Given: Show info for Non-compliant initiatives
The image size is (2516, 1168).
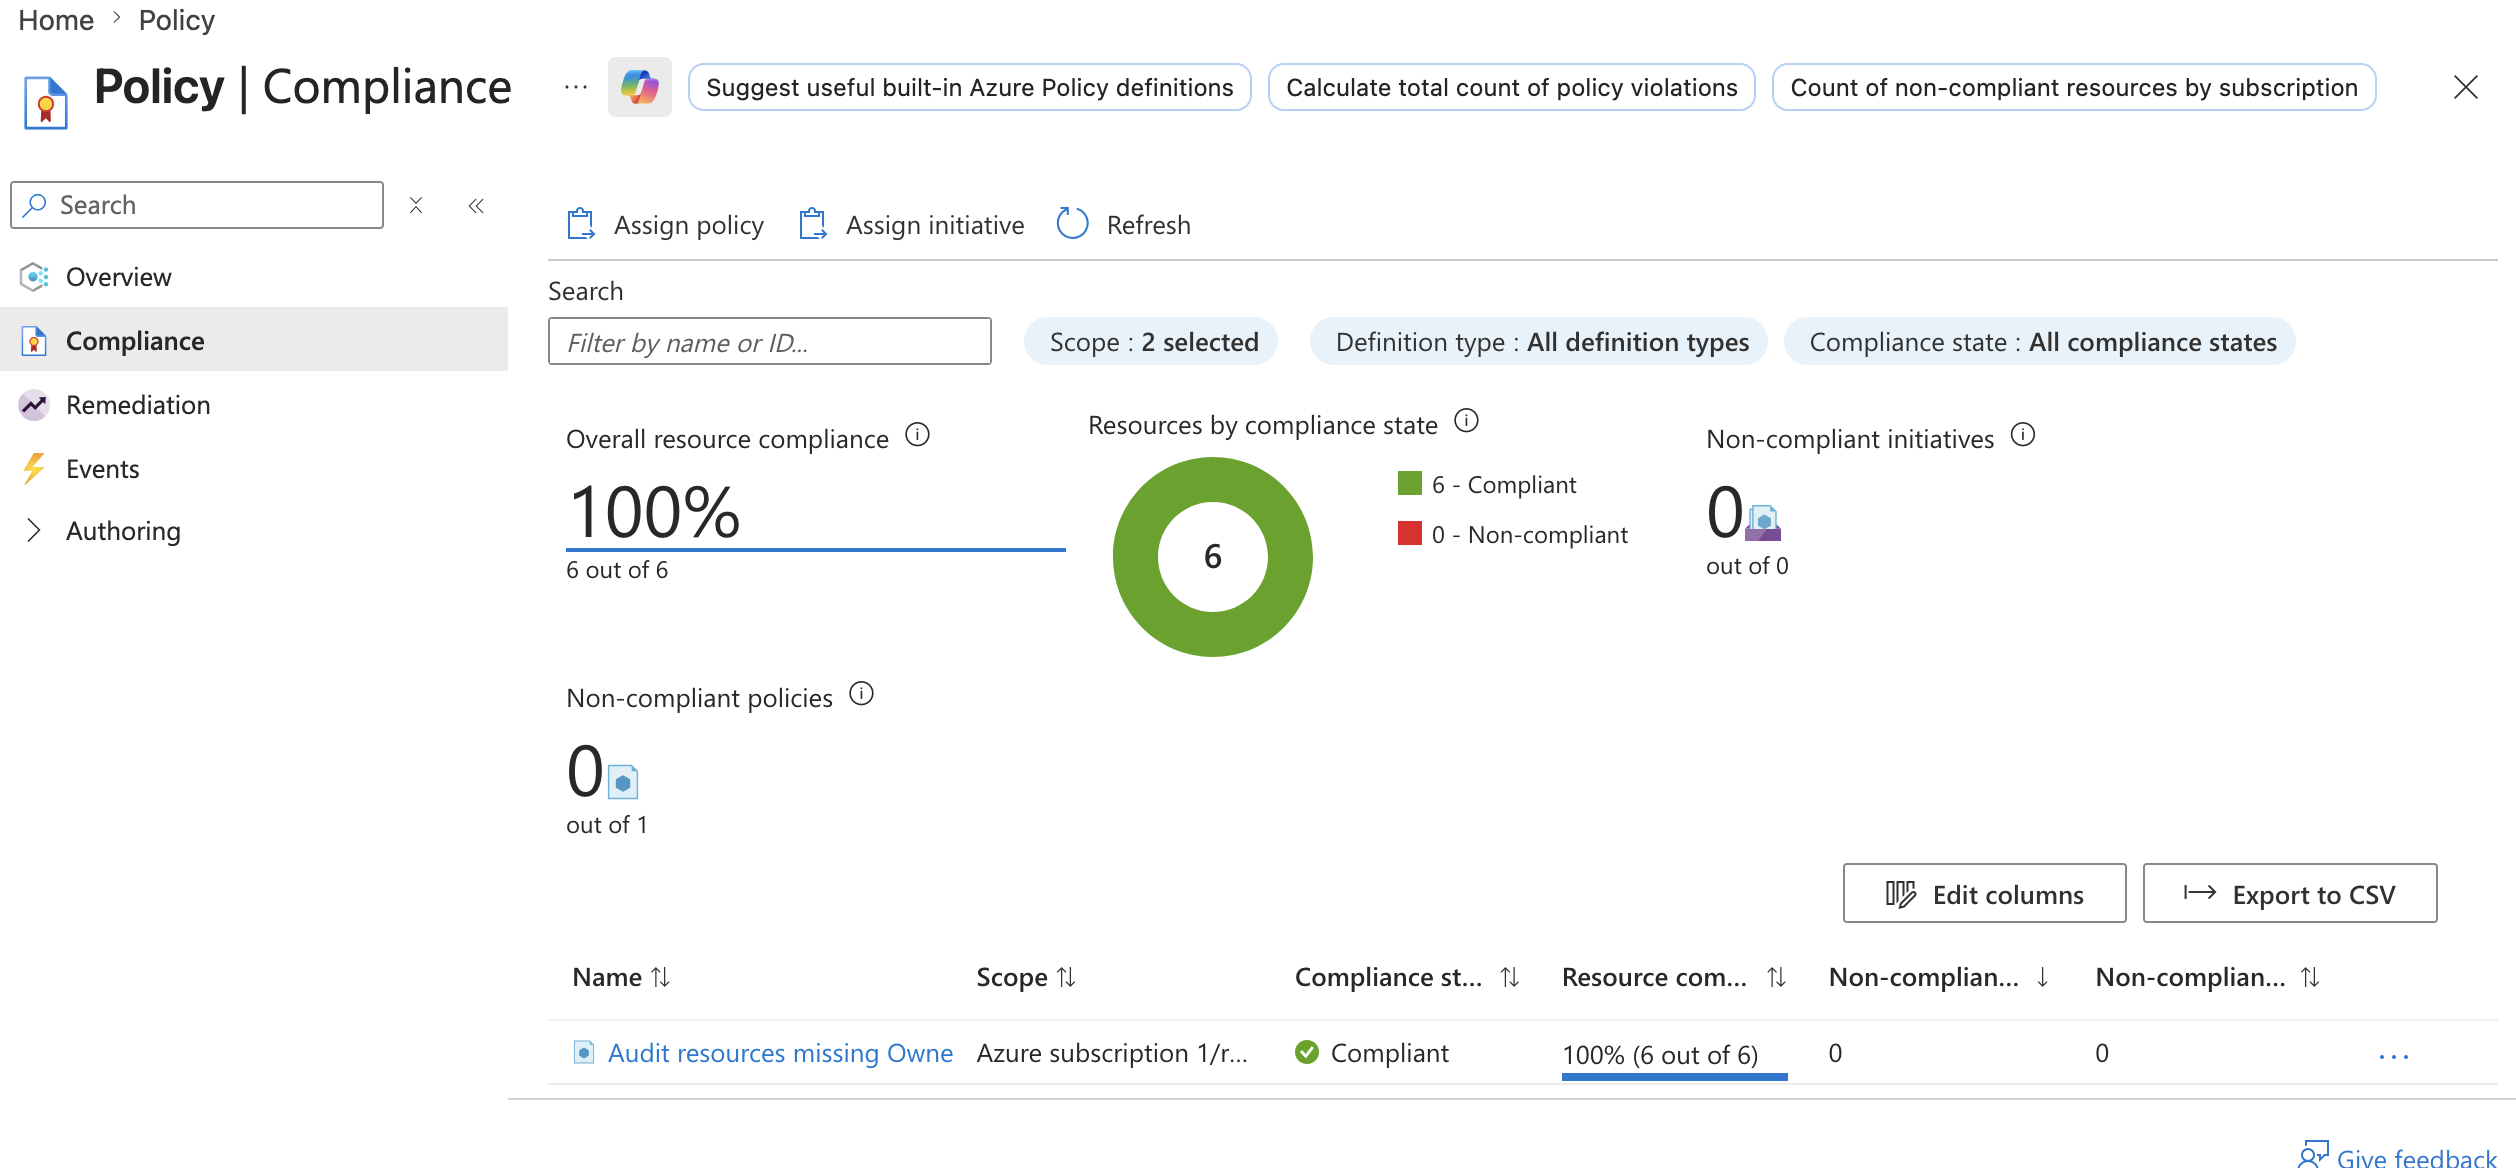Looking at the screenshot, I should [x=2023, y=434].
